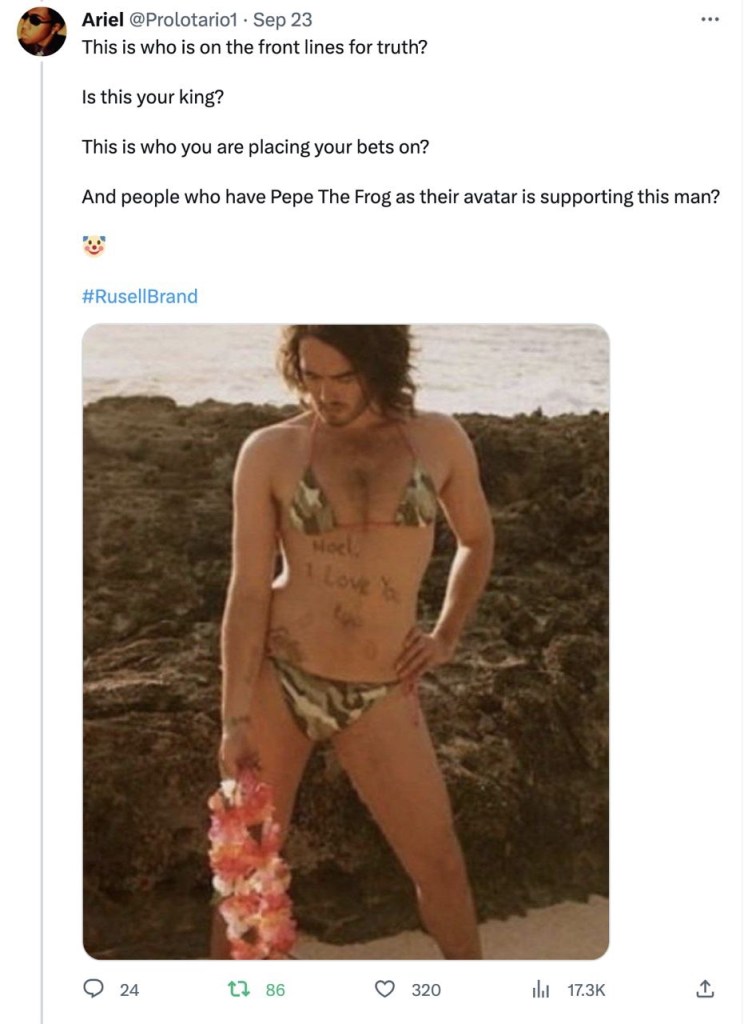Click the reply speech bubble icon
The height and width of the screenshot is (1024, 748).
(93, 989)
